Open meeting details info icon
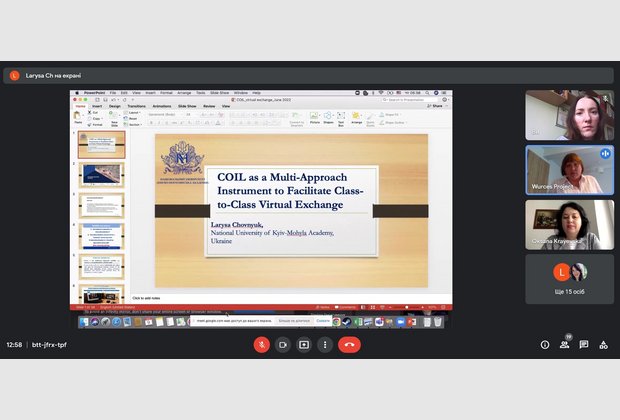 tap(545, 345)
